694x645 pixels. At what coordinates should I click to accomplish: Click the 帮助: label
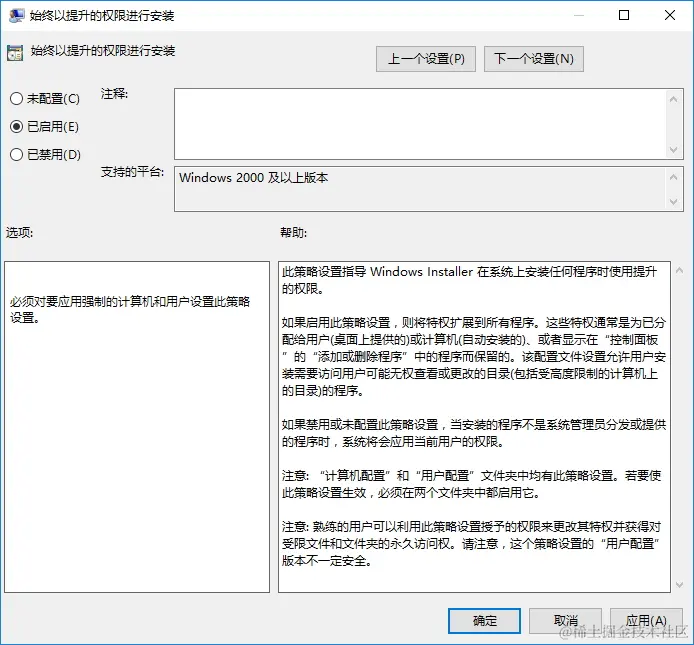tap(293, 232)
